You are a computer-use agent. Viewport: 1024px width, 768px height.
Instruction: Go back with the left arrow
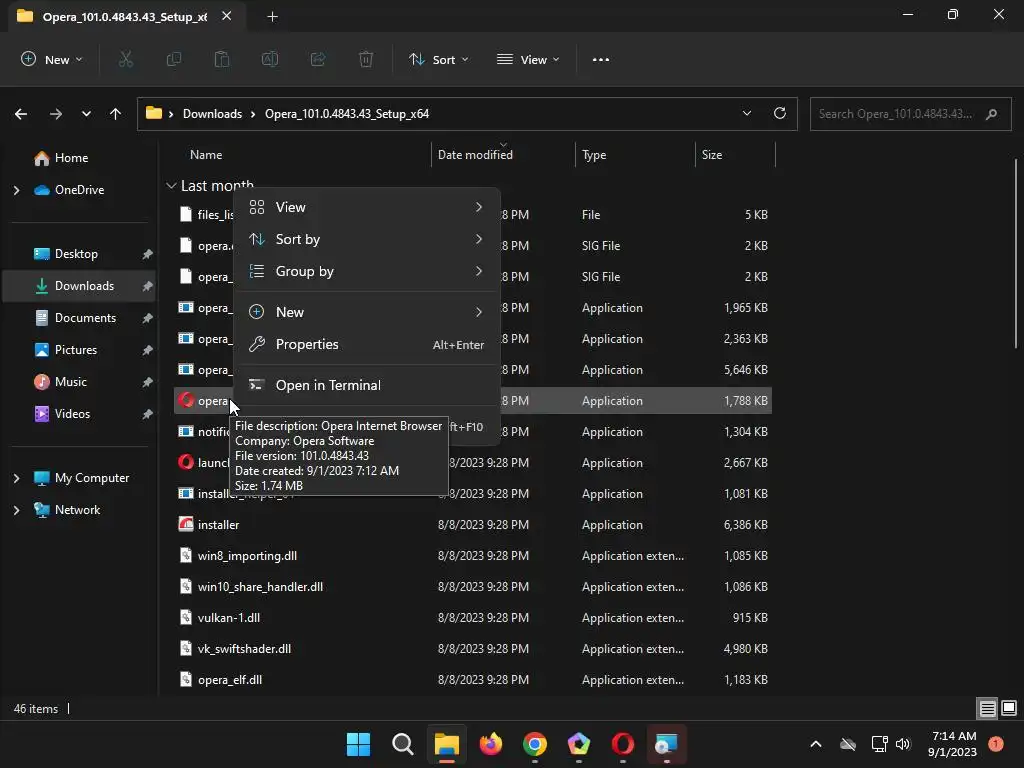(x=21, y=114)
